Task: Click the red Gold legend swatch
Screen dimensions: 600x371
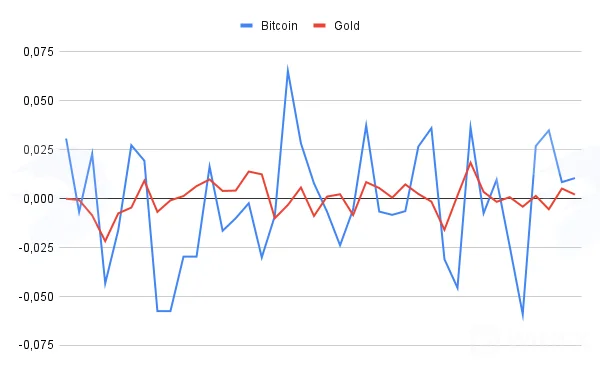Action: 320,26
